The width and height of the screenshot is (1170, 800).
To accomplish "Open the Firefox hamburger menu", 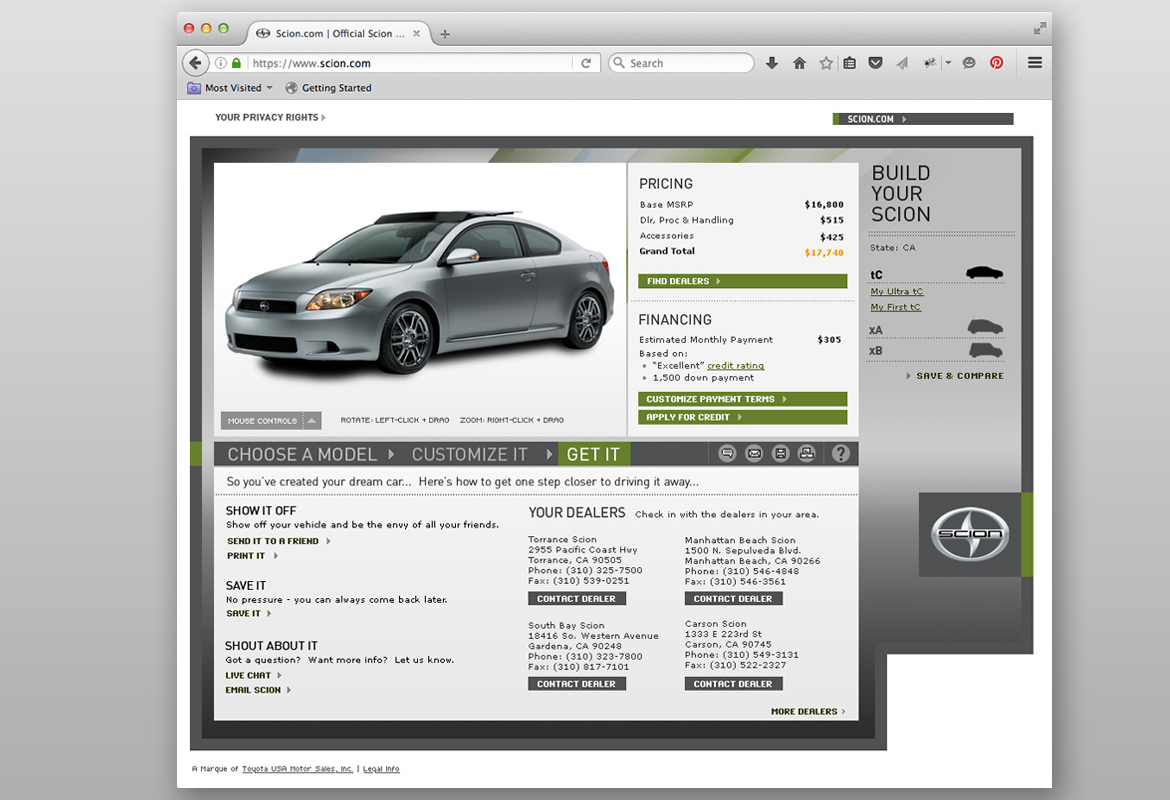I will click(1035, 63).
